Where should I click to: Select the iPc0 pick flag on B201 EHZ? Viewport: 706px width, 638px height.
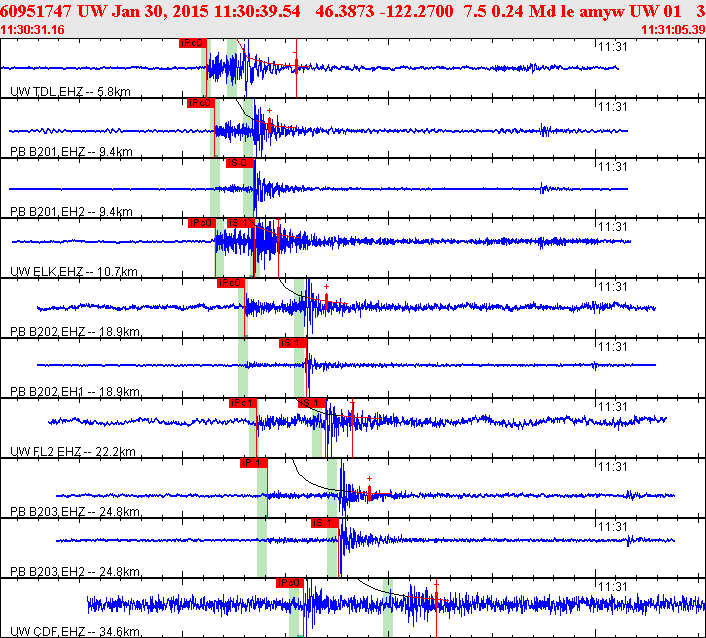[x=201, y=103]
